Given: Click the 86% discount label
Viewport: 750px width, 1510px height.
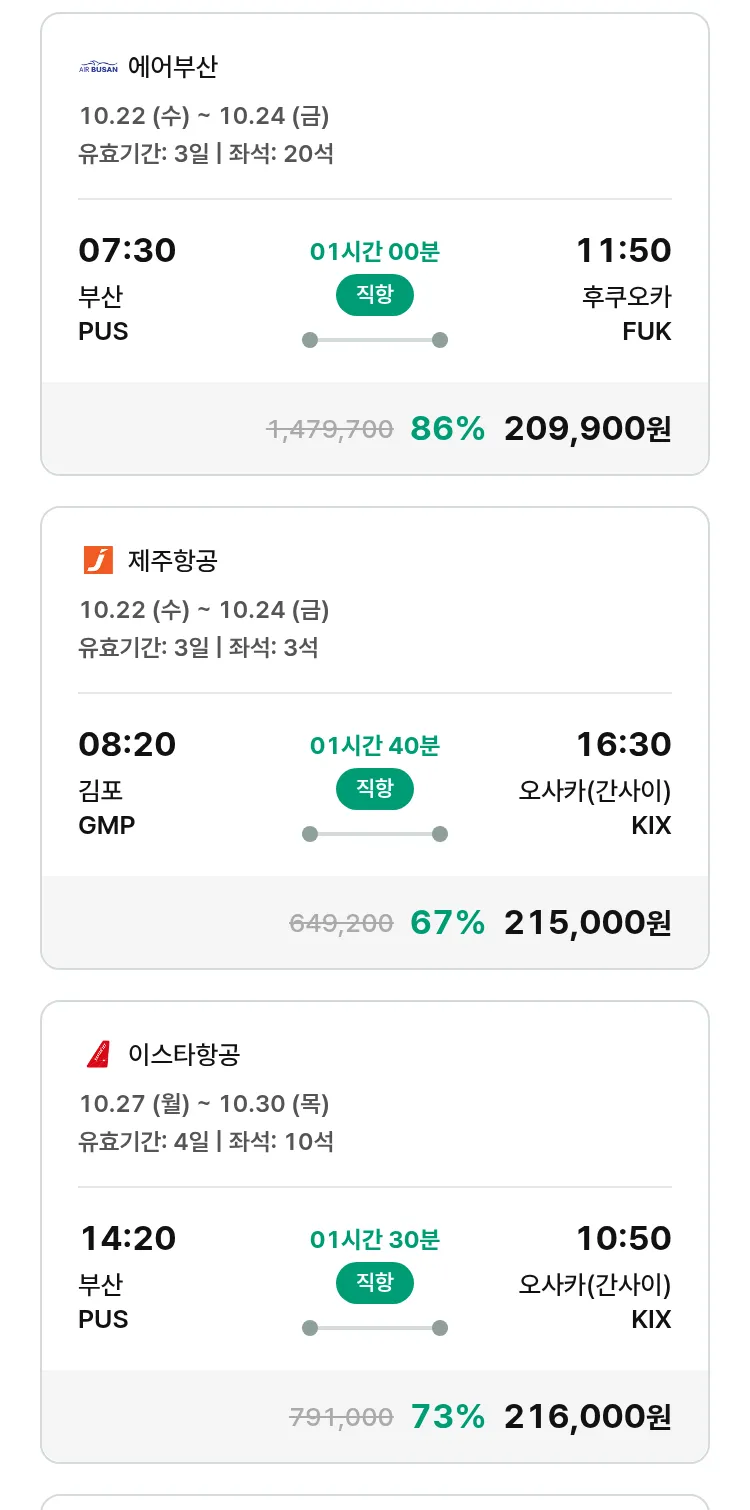Looking at the screenshot, I should click(447, 429).
